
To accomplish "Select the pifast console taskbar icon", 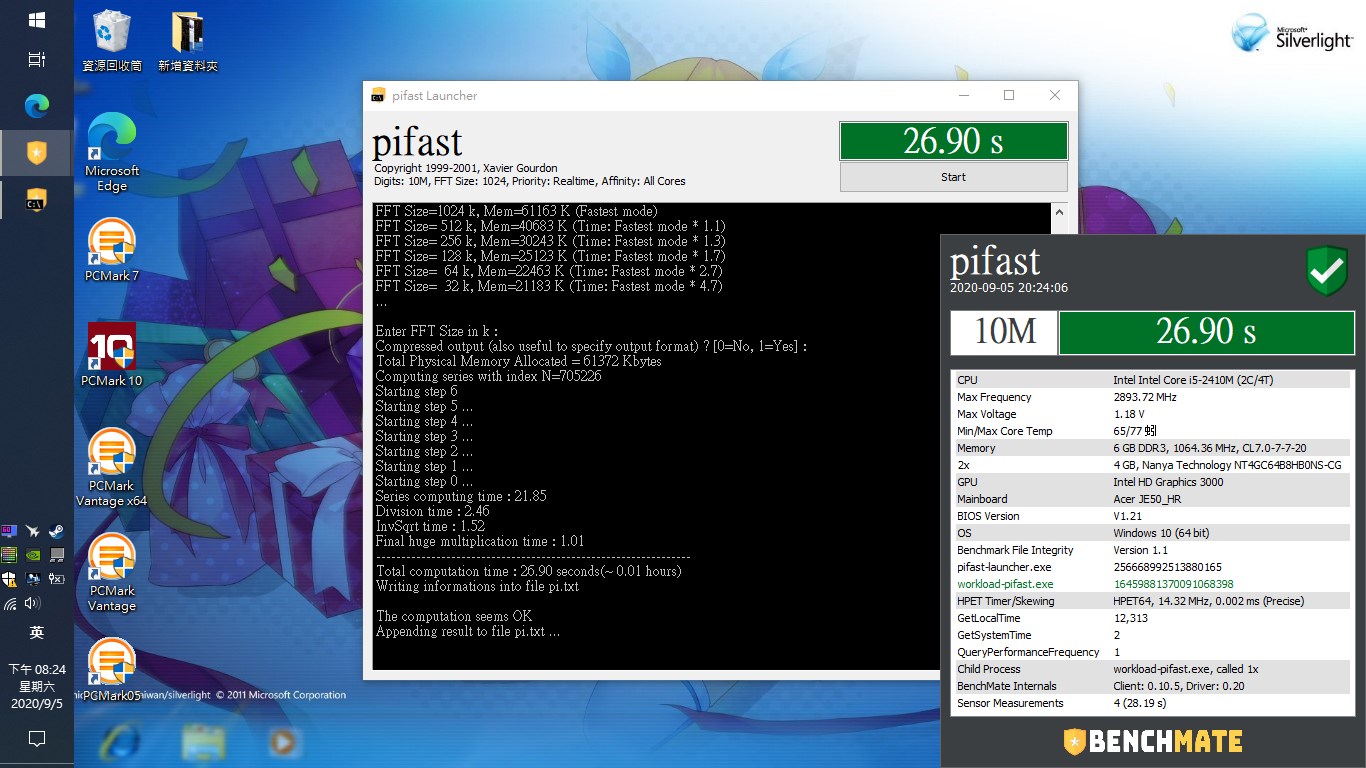I will [36, 200].
